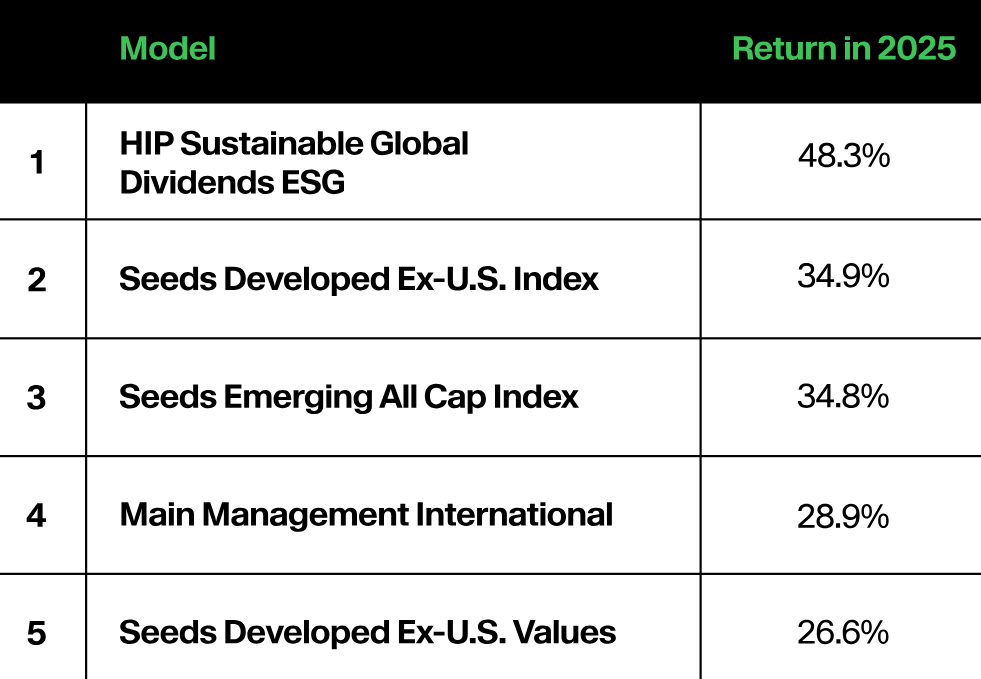
Task: Select rank number 5
Action: coord(37,633)
